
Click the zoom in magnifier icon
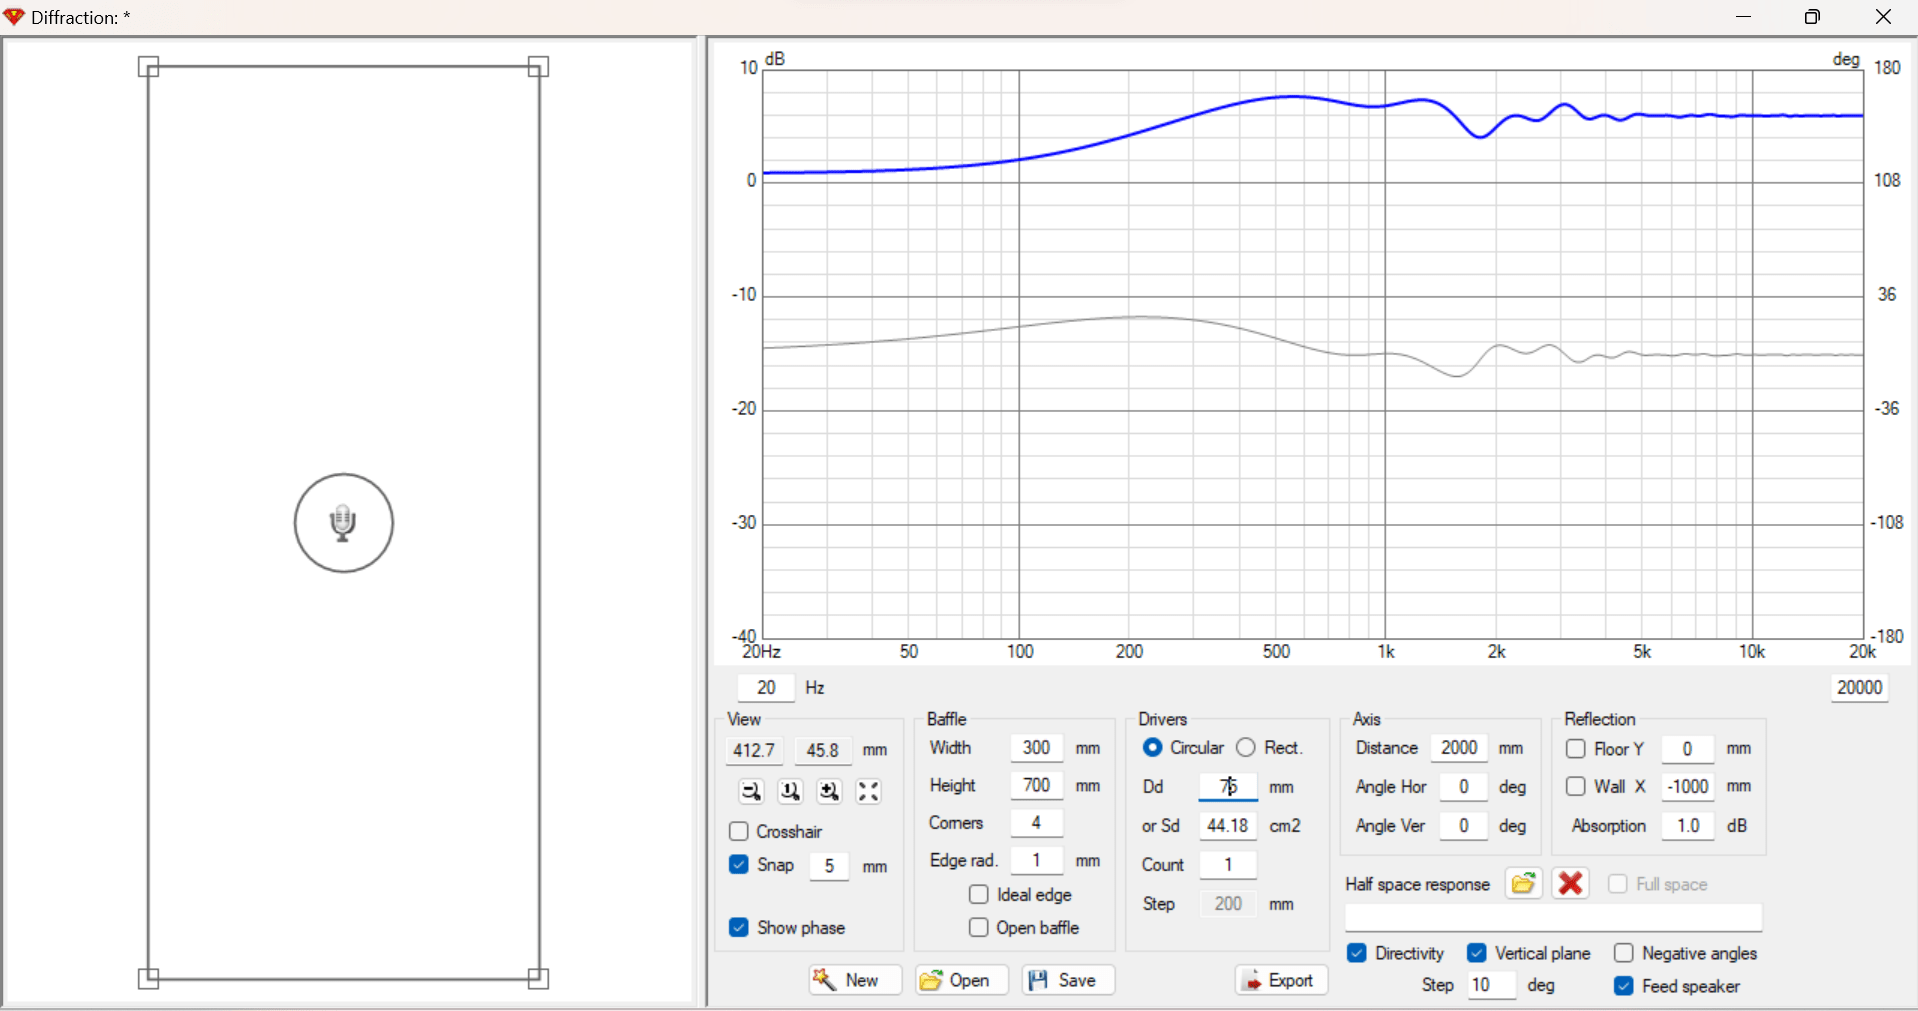(829, 792)
